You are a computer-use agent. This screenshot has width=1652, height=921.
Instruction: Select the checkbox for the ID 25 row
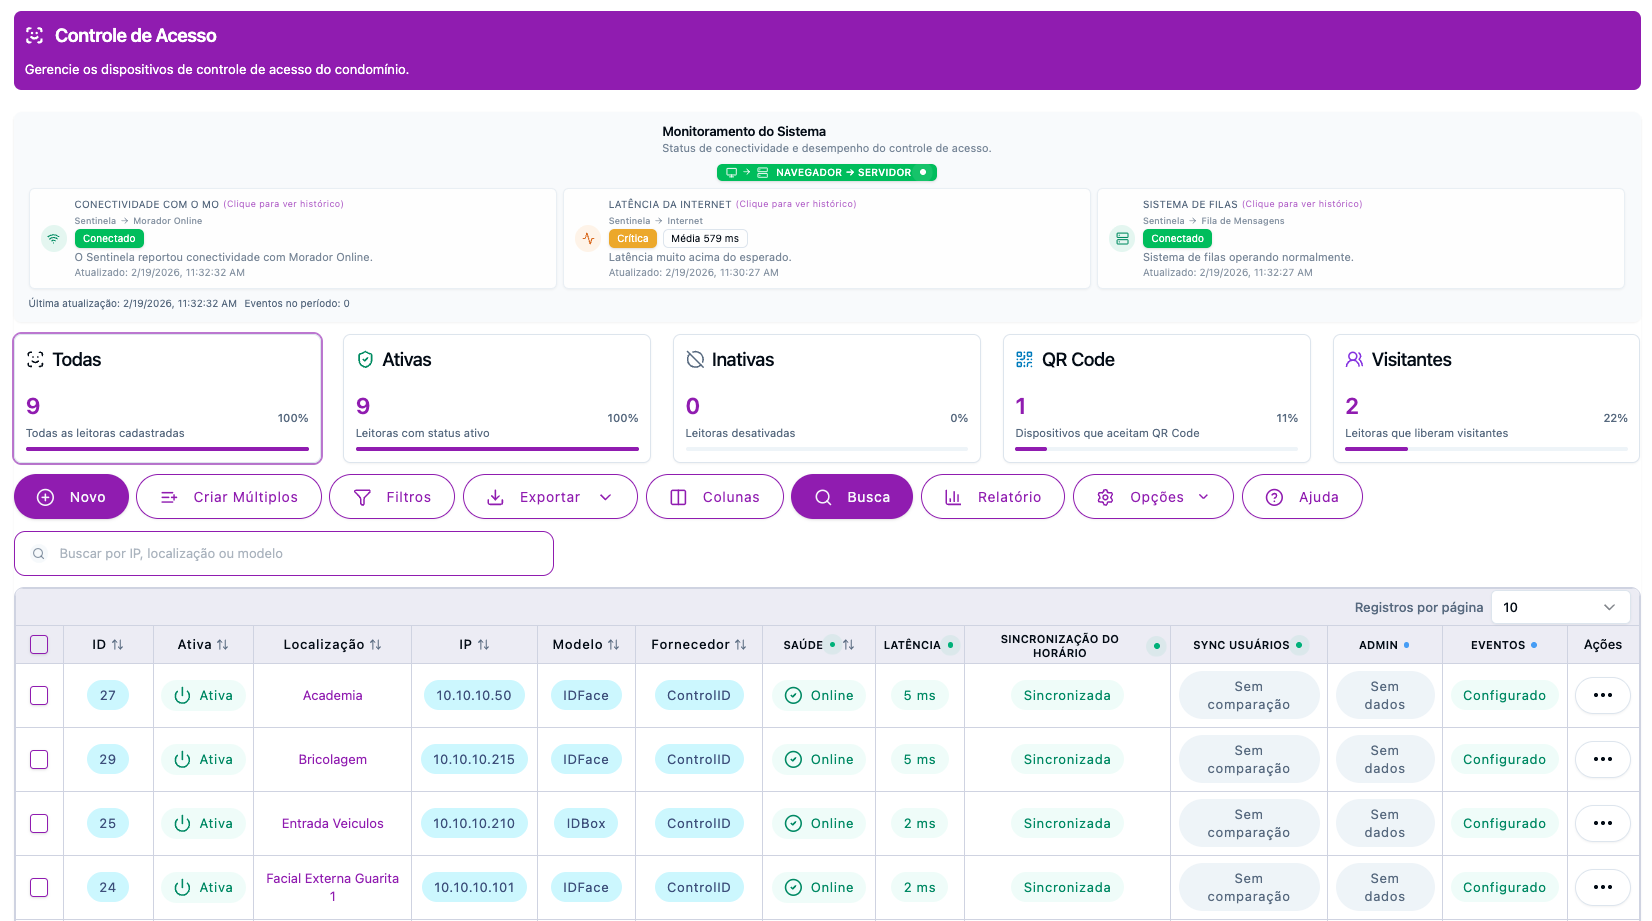coord(39,824)
